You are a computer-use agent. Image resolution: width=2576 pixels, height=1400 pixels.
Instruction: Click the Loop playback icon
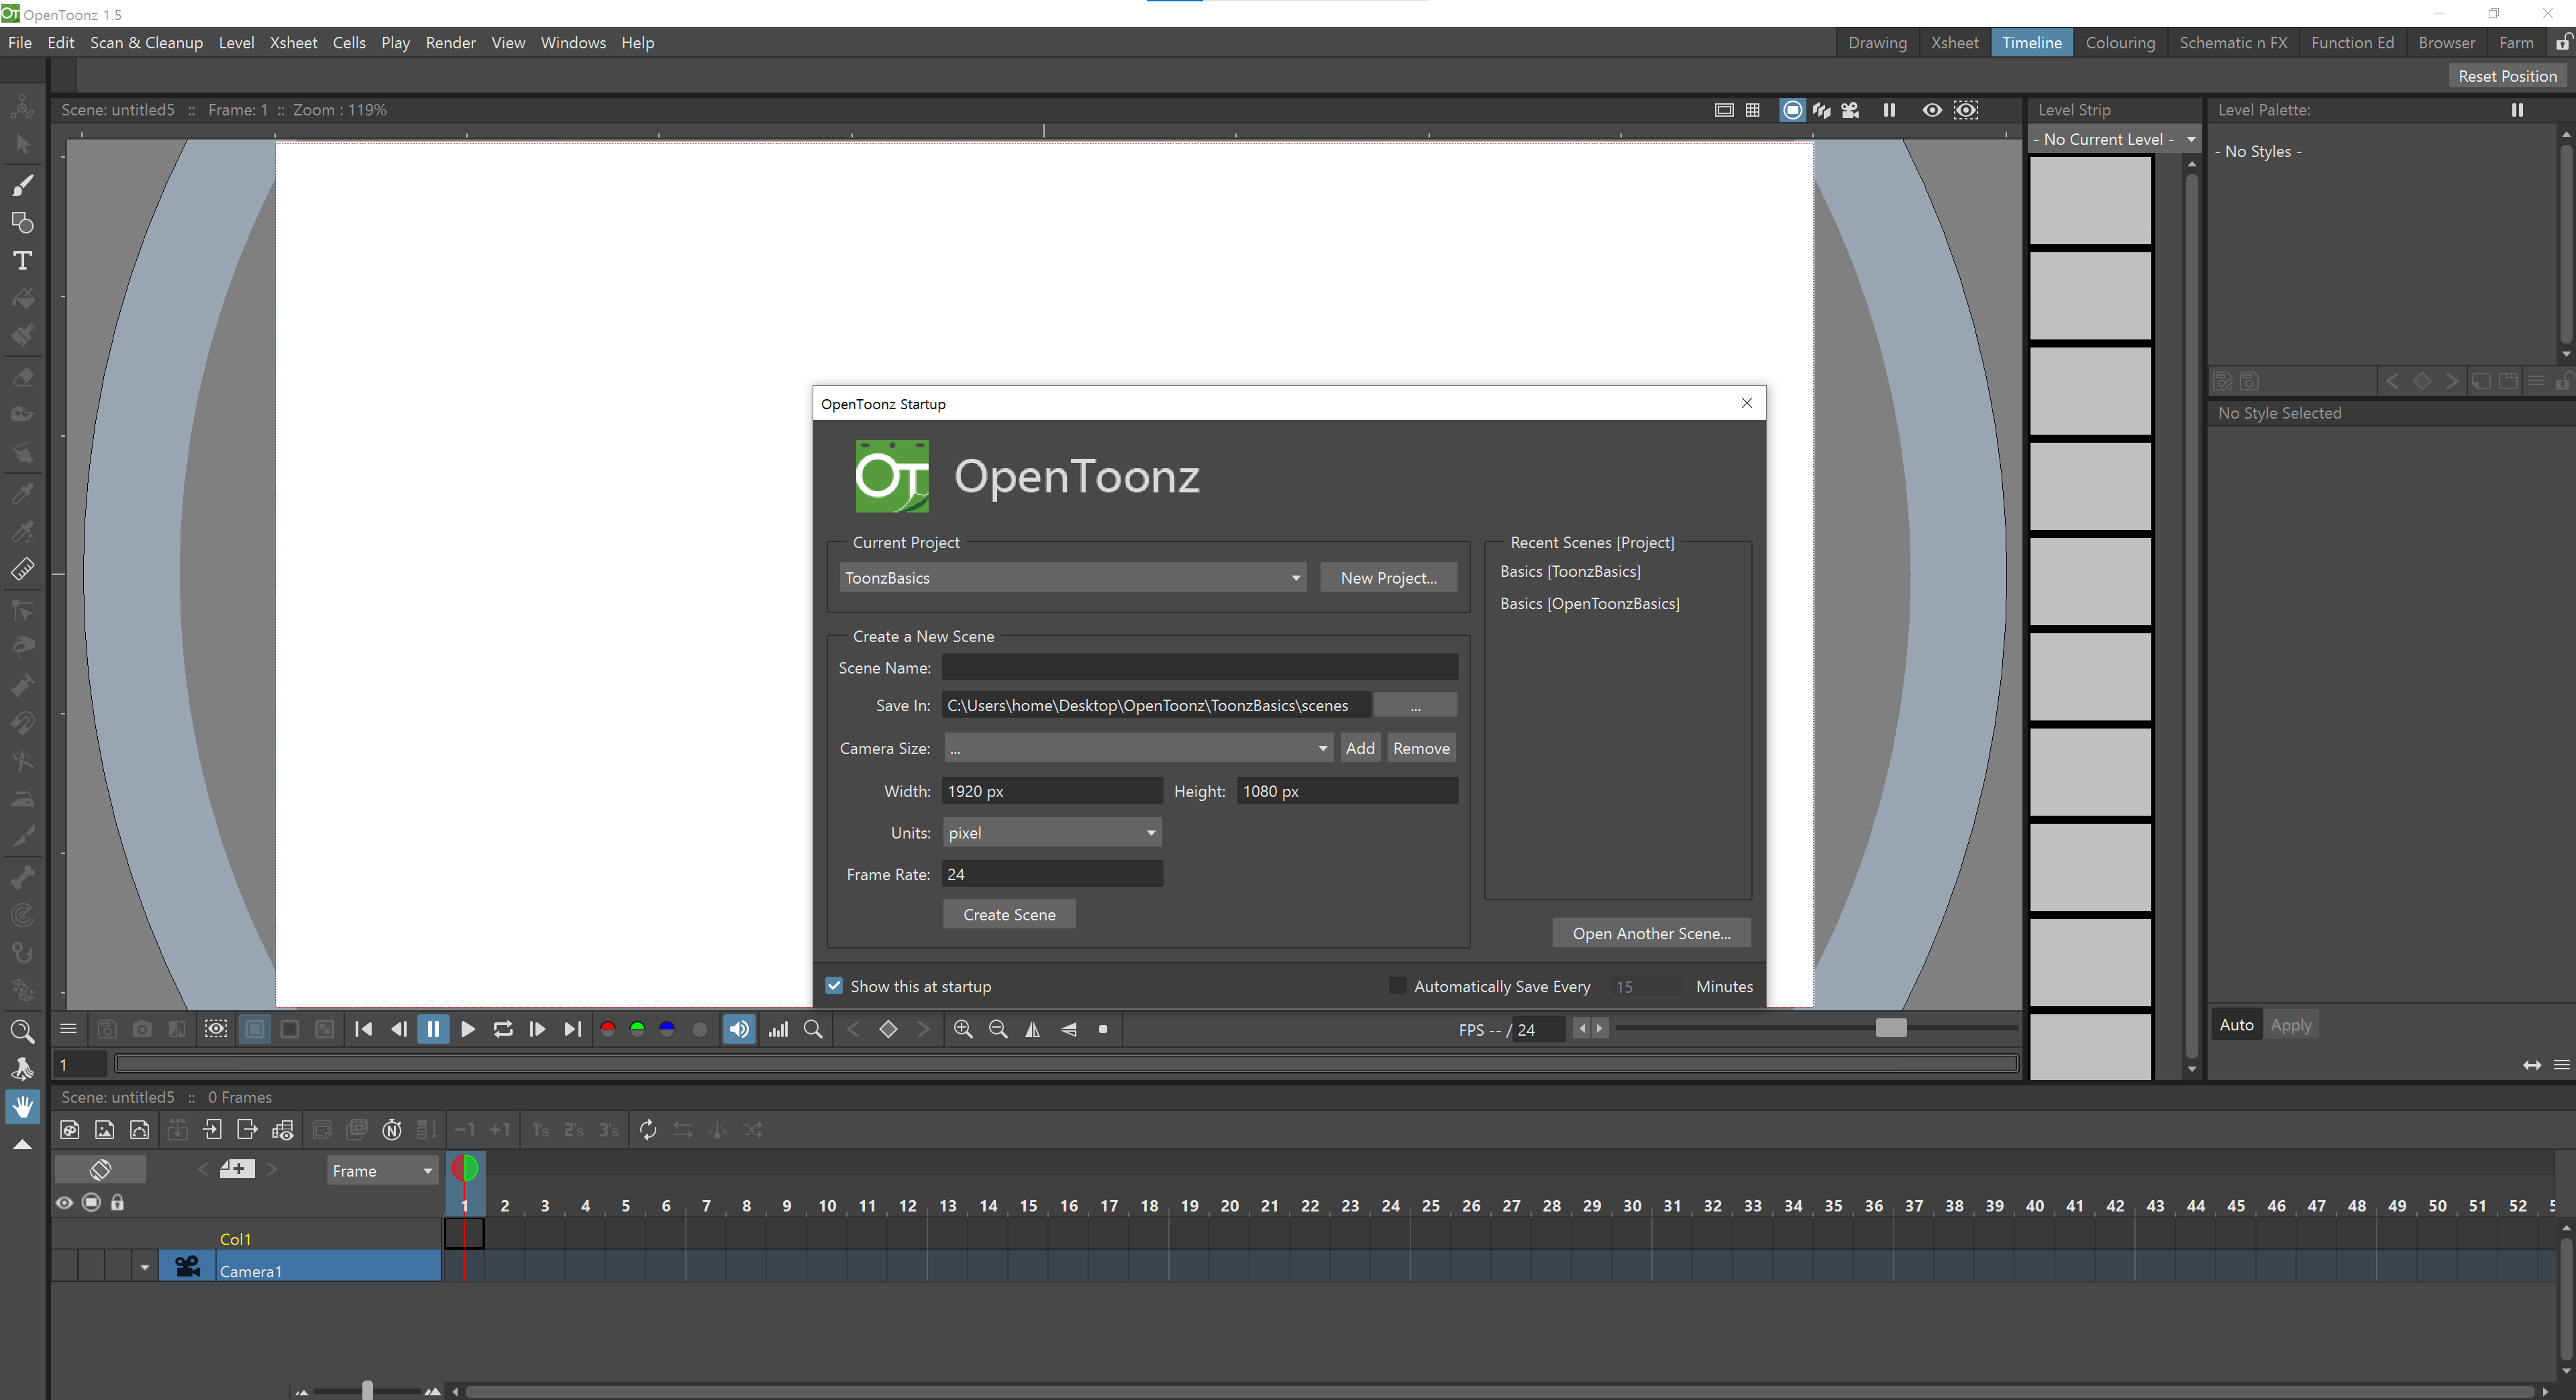point(502,1029)
